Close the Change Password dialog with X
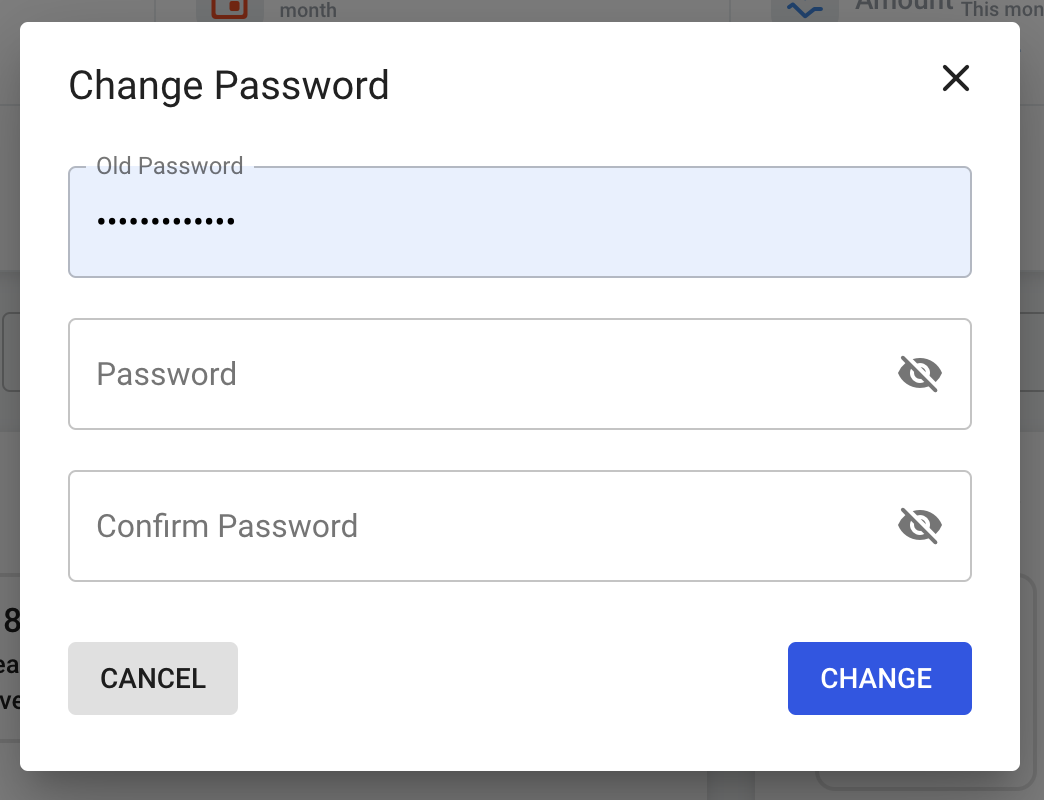The height and width of the screenshot is (800, 1044). point(956,78)
